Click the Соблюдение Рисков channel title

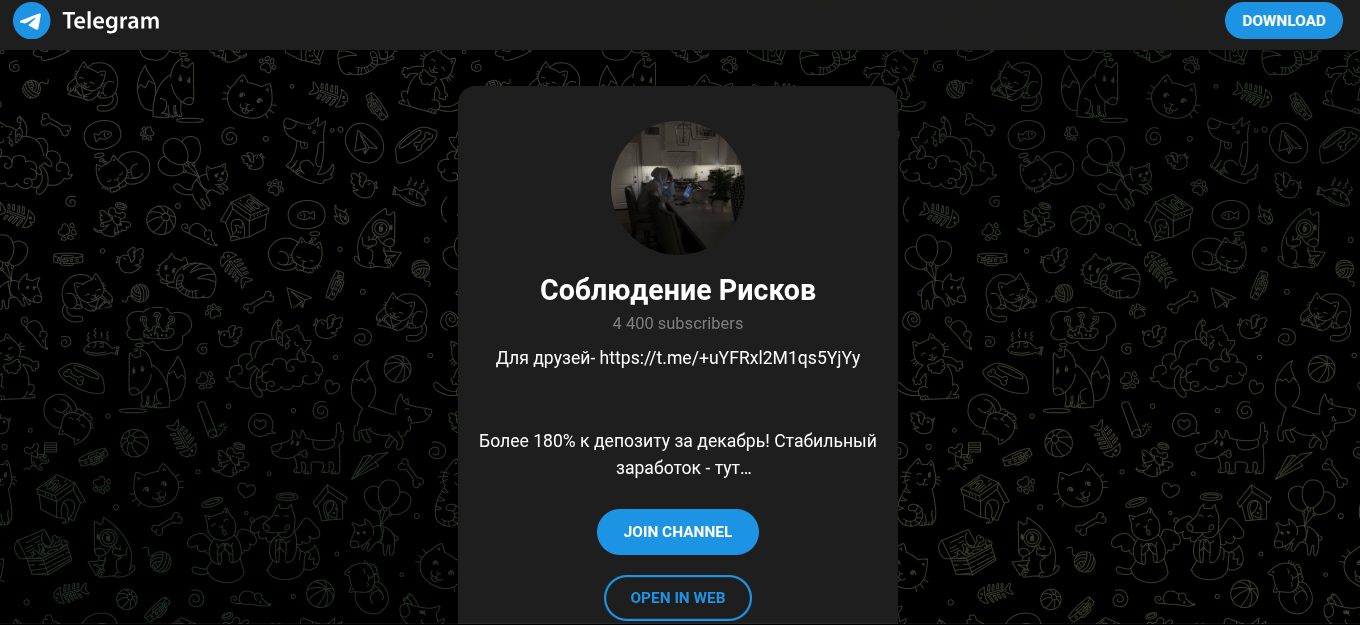click(x=678, y=290)
